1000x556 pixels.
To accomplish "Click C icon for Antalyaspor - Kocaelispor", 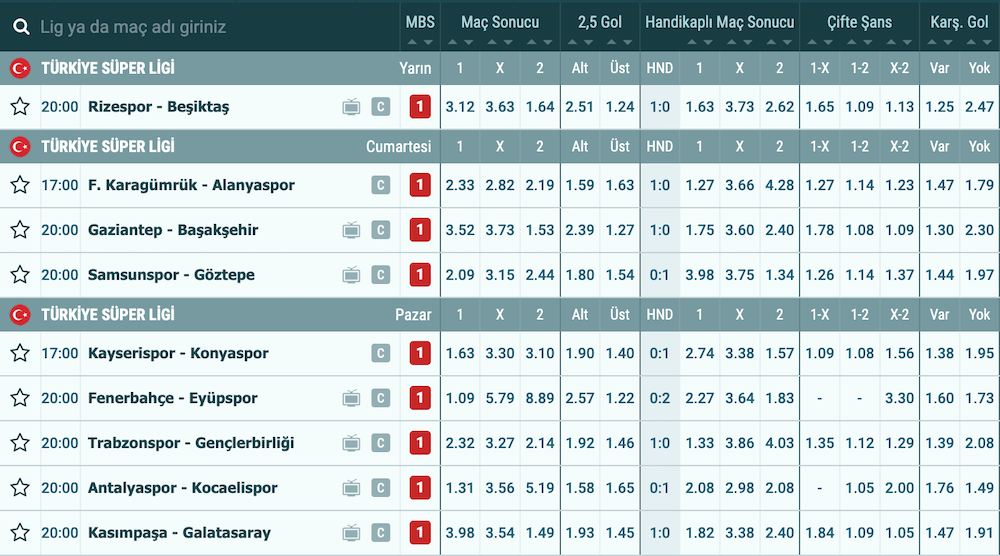I will pyautogui.click(x=381, y=488).
